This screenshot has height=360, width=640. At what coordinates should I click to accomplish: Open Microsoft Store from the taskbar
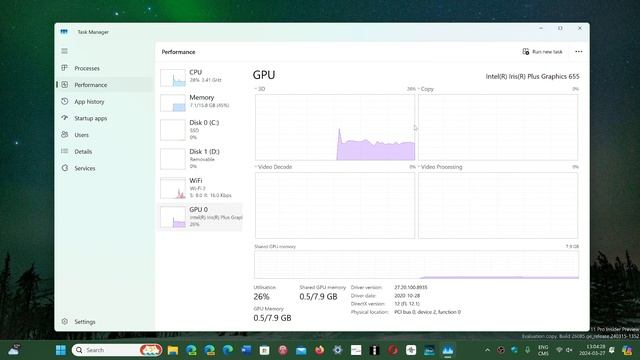pos(264,350)
